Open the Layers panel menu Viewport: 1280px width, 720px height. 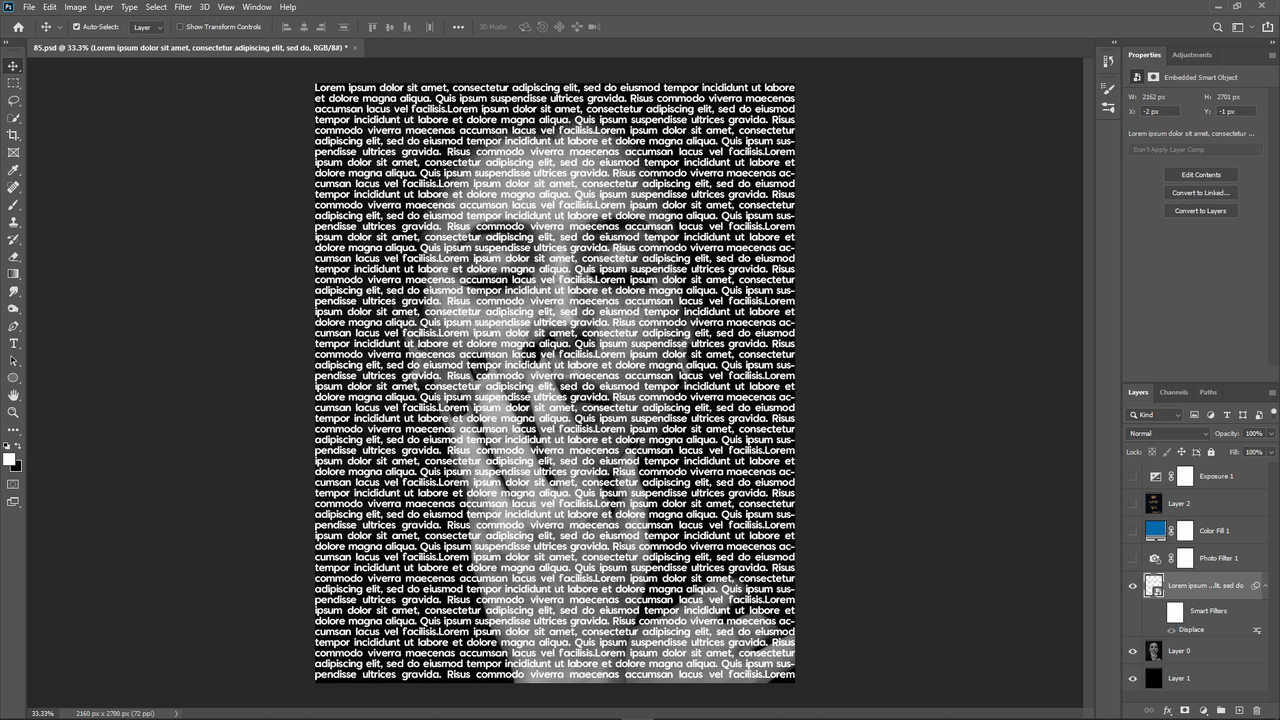1272,392
